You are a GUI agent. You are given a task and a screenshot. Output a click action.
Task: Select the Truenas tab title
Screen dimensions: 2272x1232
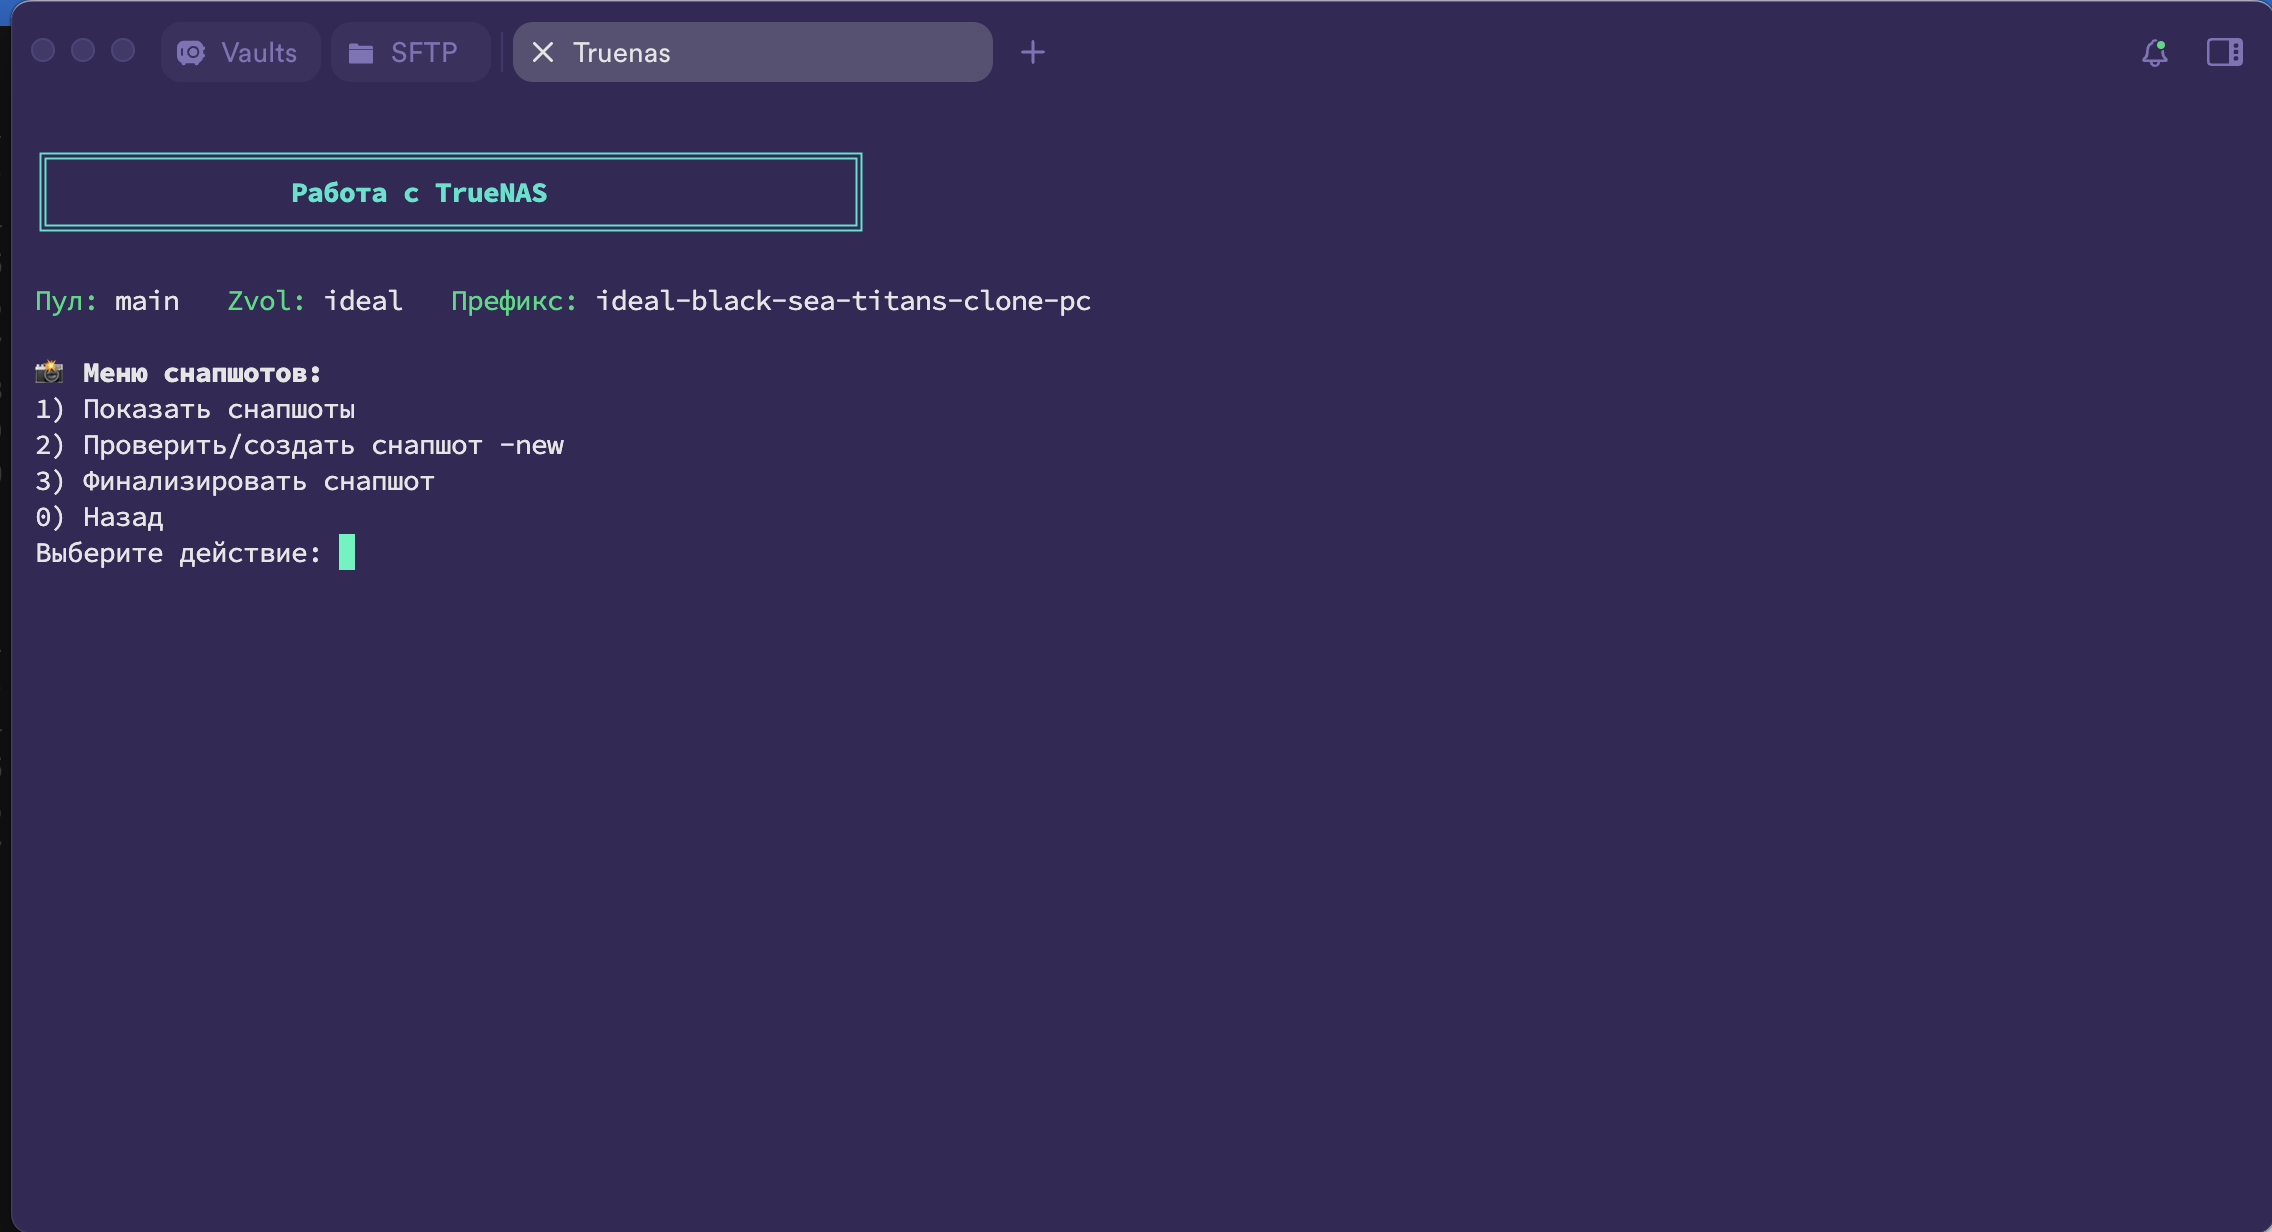pyautogui.click(x=622, y=53)
